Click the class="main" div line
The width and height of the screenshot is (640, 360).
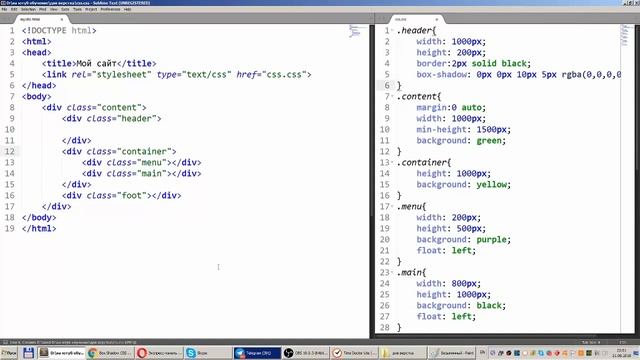click(142, 173)
